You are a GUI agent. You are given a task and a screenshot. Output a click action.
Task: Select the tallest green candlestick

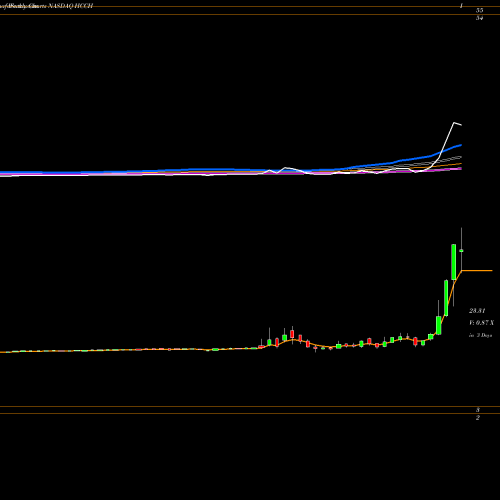[x=454, y=262]
